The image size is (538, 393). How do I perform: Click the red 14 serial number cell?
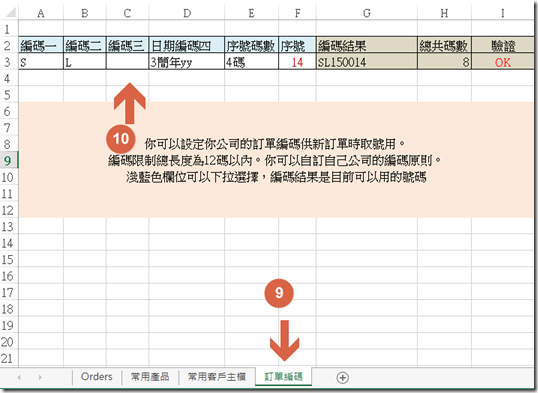coord(297,61)
